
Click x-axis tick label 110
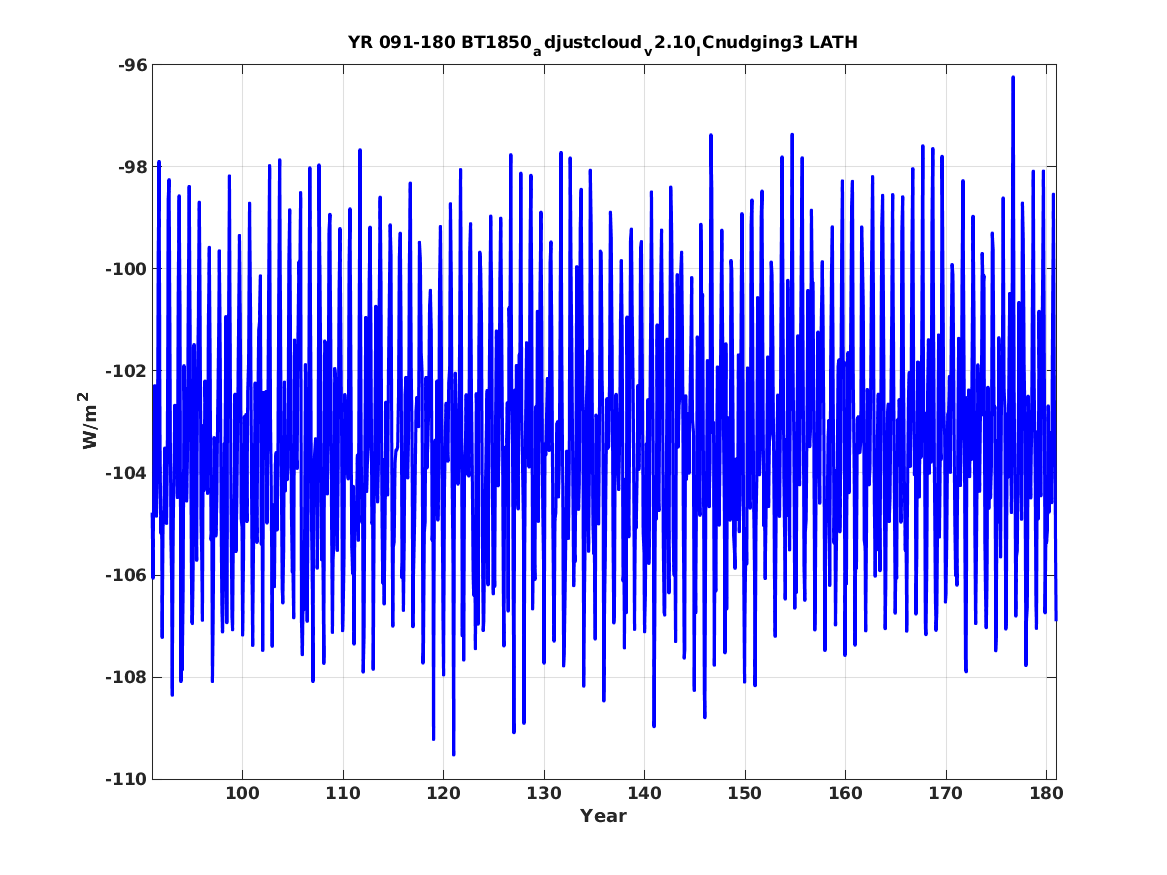[343, 793]
